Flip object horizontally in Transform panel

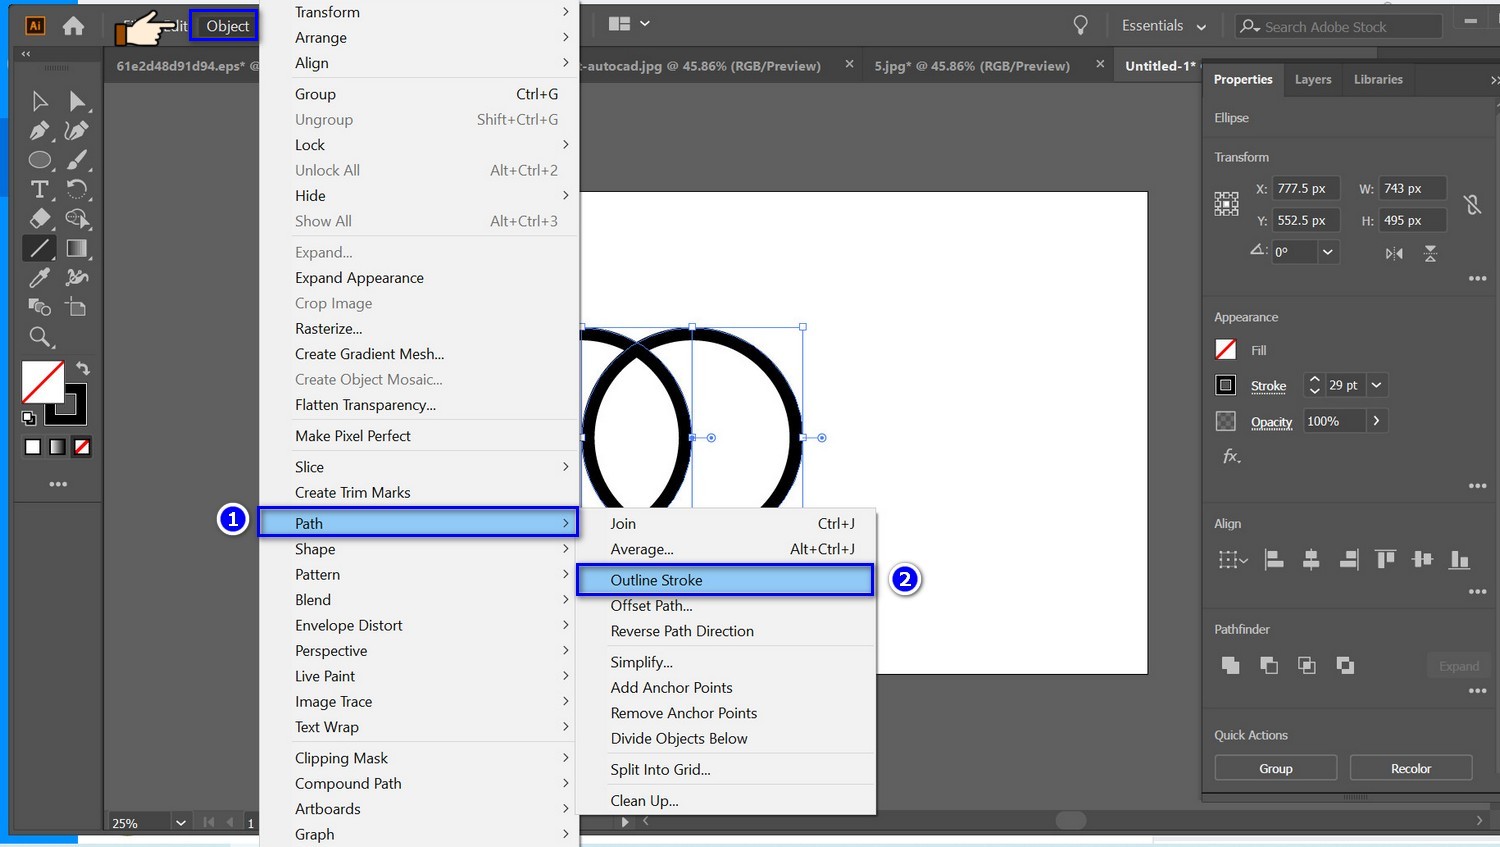pos(1394,253)
